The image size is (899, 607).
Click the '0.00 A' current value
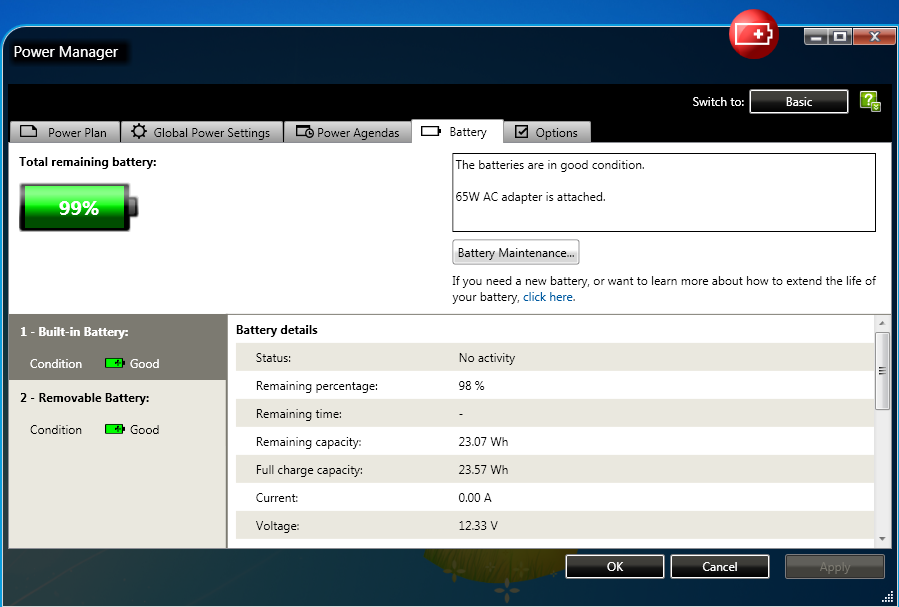(x=475, y=498)
